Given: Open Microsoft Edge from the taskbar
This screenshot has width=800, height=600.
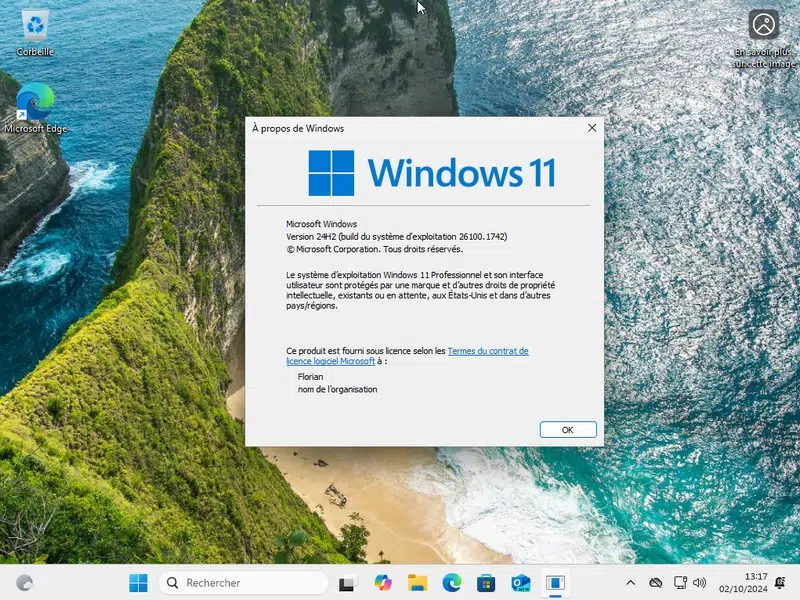Looking at the screenshot, I should pyautogui.click(x=452, y=583).
